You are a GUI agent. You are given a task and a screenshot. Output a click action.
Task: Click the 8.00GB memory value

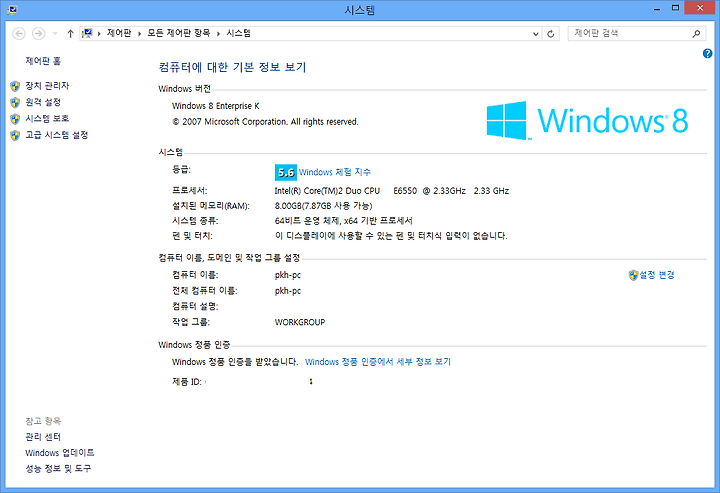point(324,206)
